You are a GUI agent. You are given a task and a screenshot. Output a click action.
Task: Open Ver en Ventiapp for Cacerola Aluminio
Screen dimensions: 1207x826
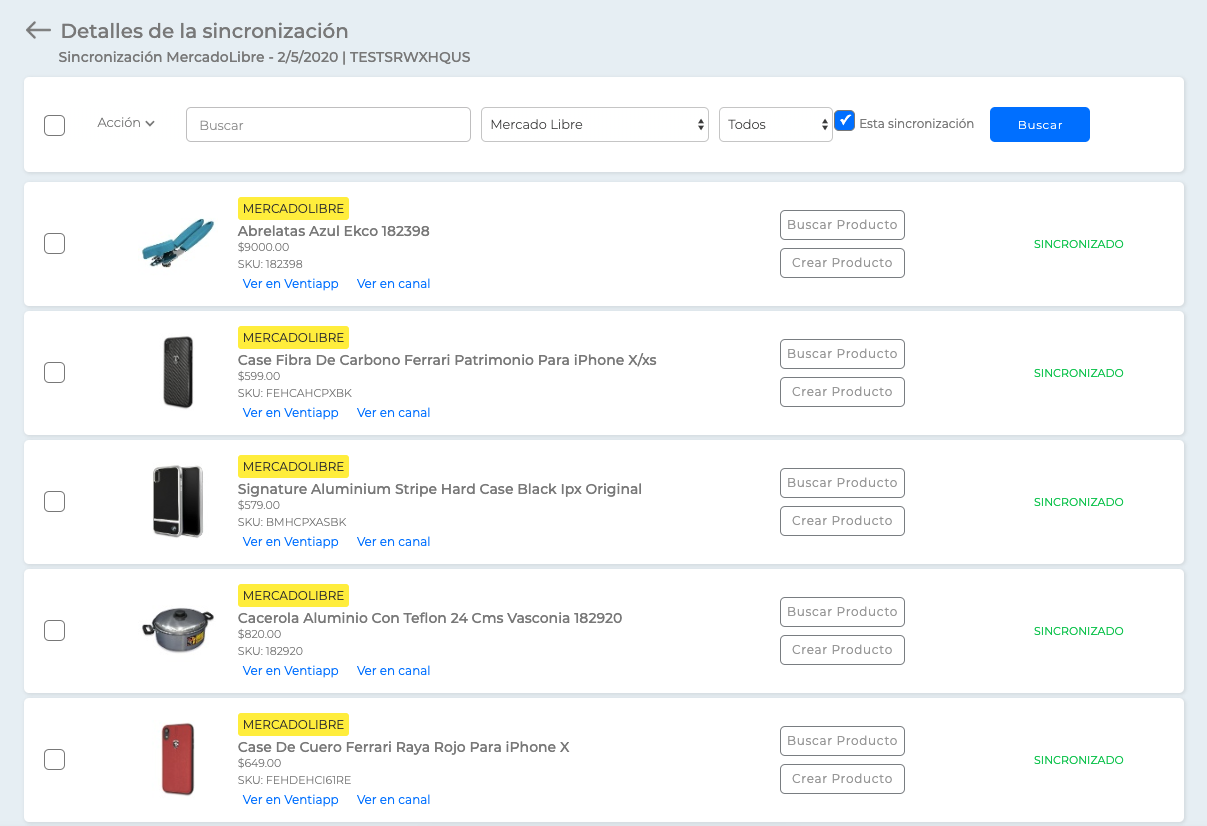tap(291, 671)
